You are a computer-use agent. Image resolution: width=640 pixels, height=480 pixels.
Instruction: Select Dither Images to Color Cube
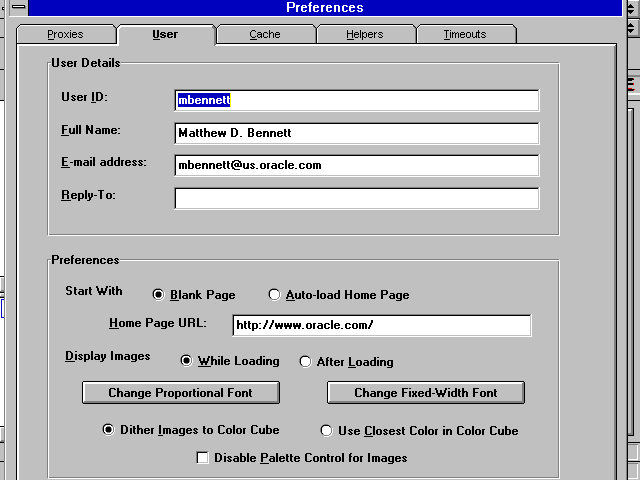109,430
